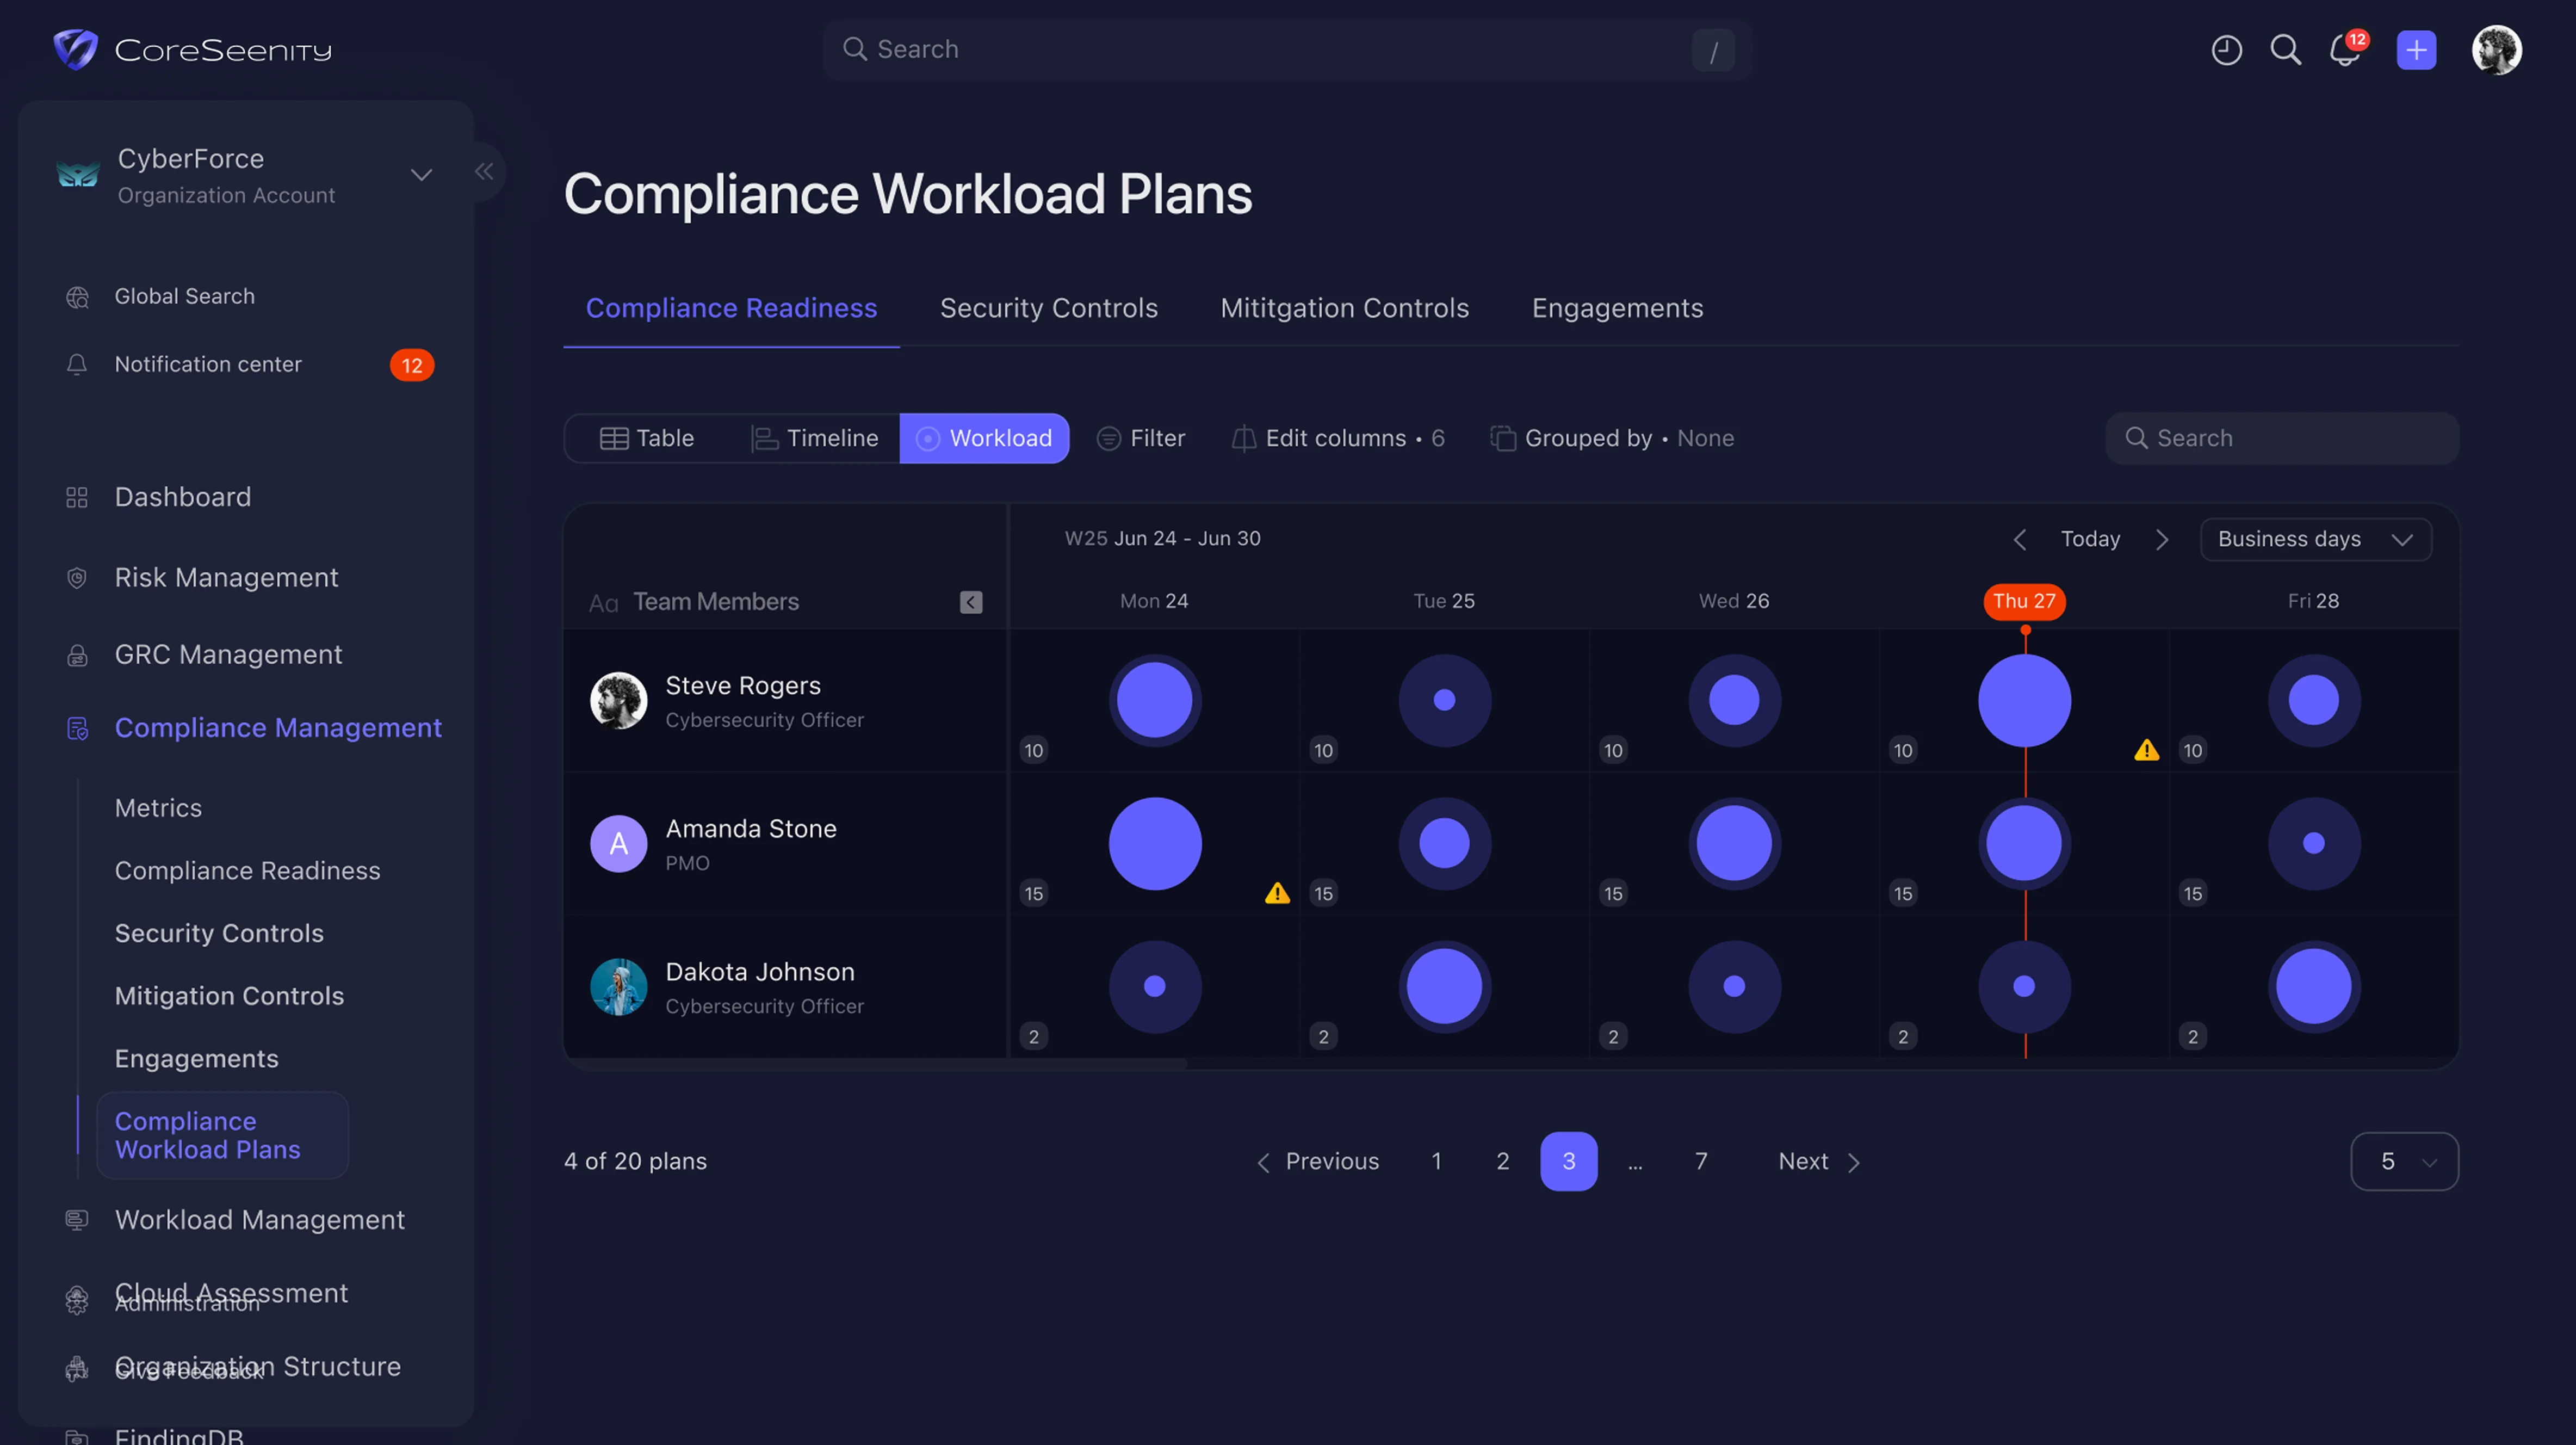
Task: Open Edit columns options
Action: coord(1338,438)
